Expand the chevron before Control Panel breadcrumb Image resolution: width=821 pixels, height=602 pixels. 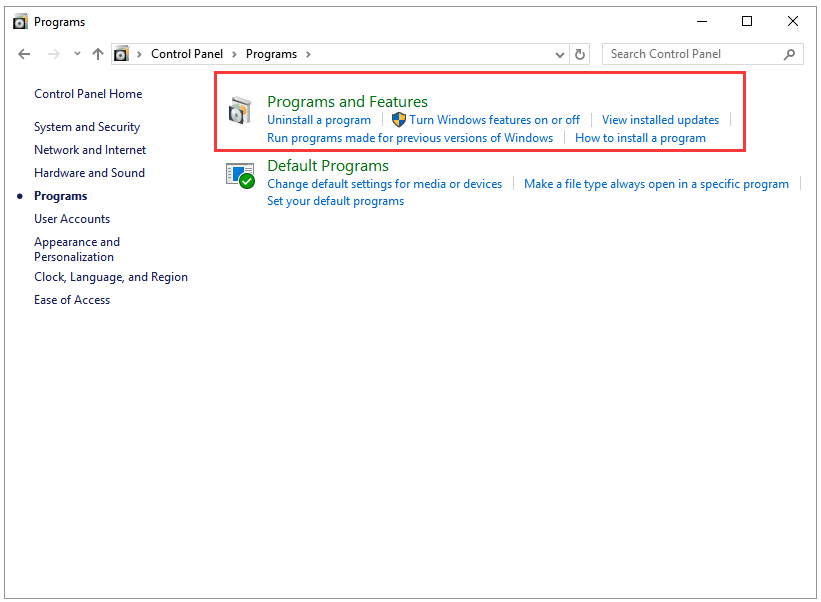tap(139, 54)
